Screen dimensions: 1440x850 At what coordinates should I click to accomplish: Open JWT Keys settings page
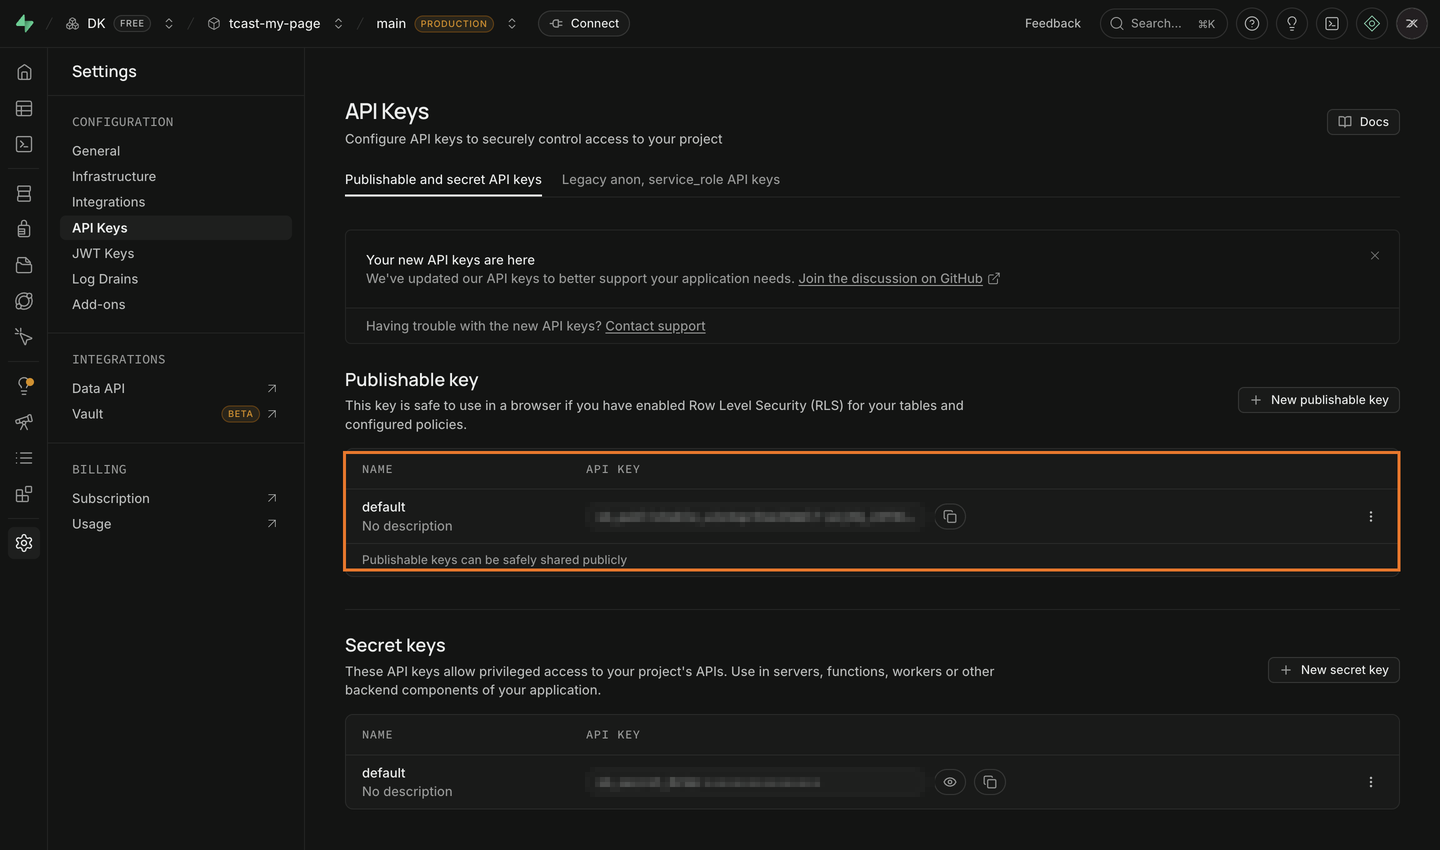point(103,254)
